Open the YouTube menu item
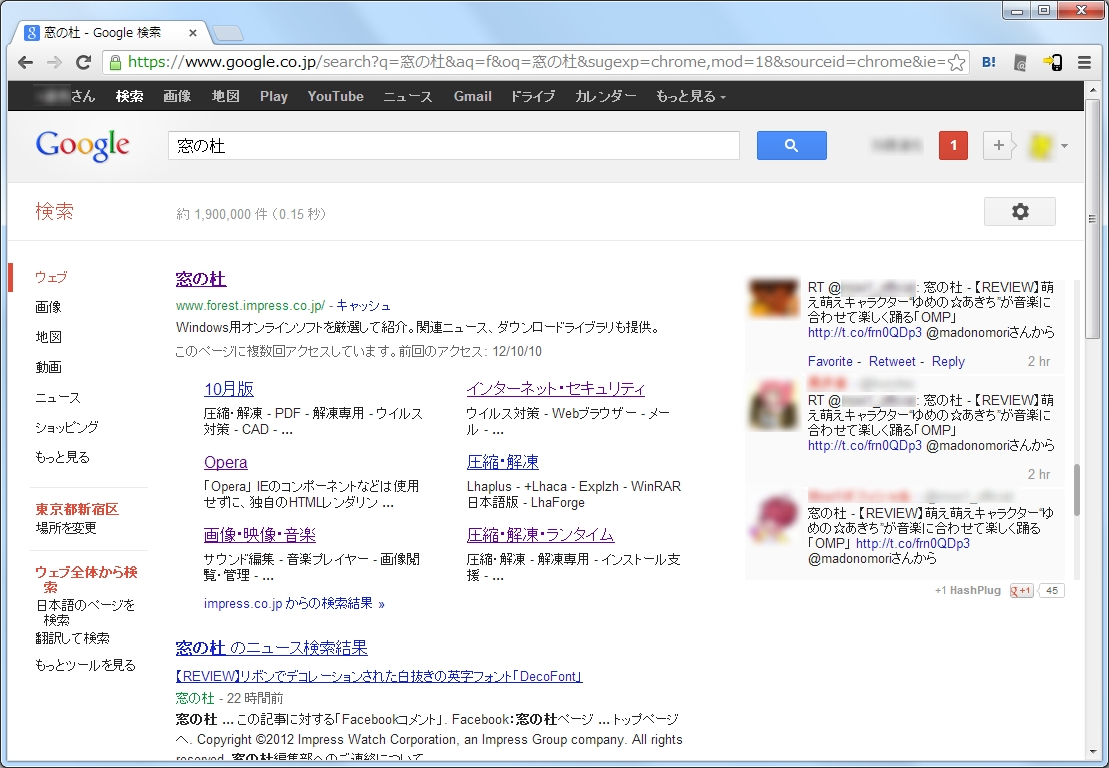Viewport: 1109px width, 768px height. pos(335,96)
